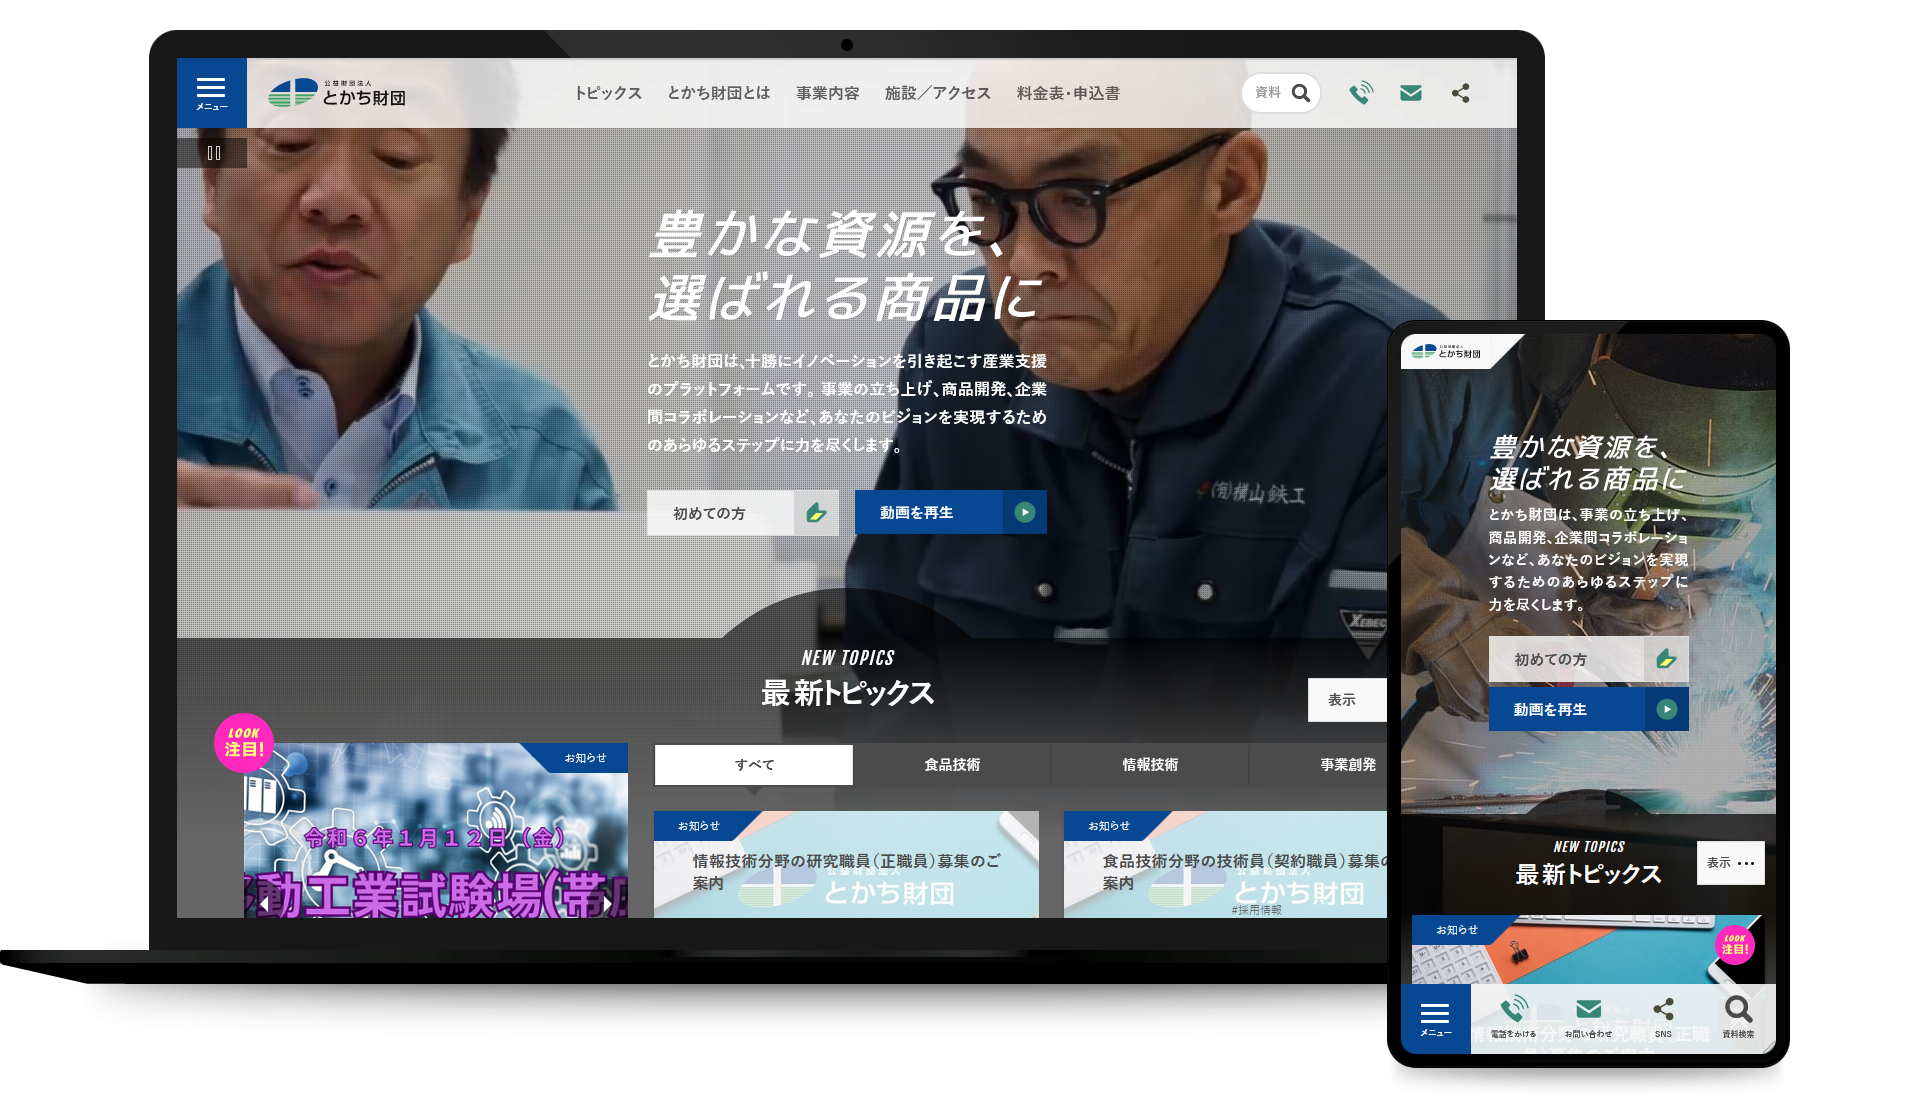Click the next arrow on the featured carousel
This screenshot has width=1920, height=1100.
[607, 904]
